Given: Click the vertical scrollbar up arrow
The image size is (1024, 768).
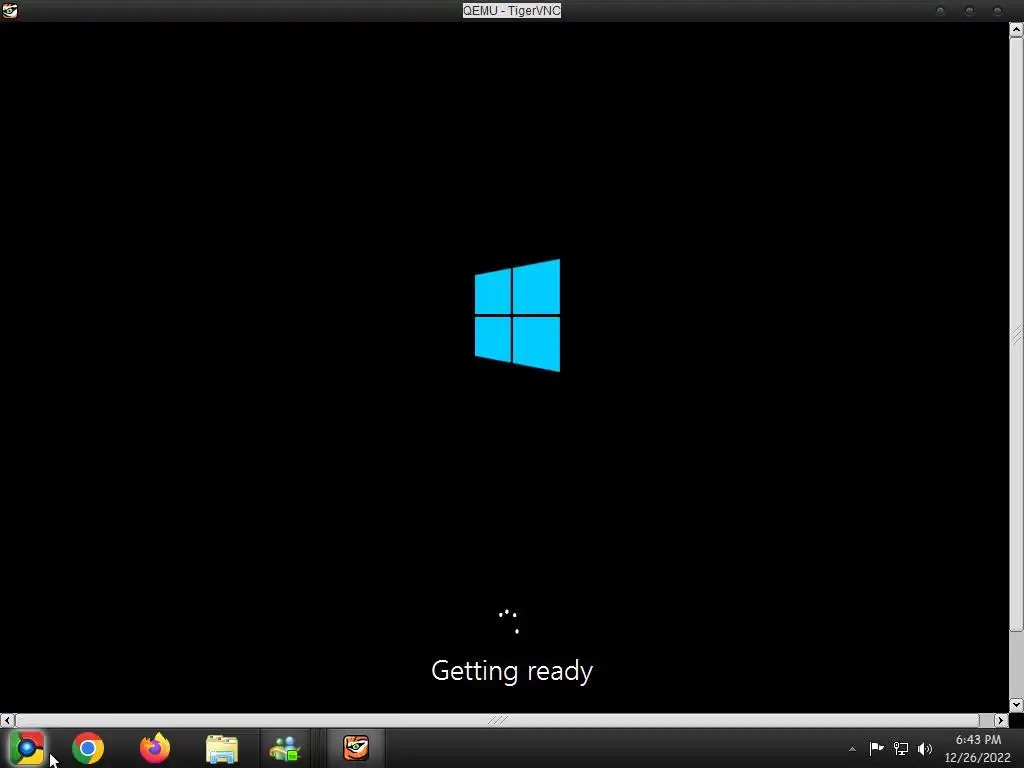Looking at the screenshot, I should coord(1016,29).
